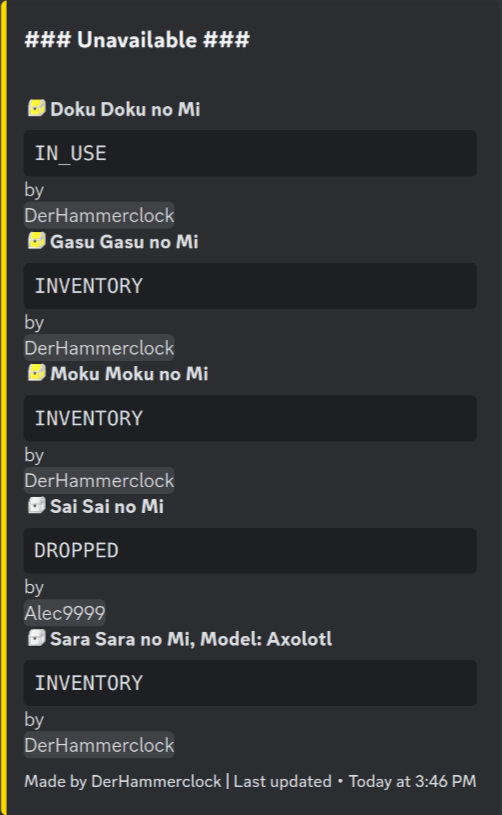The width and height of the screenshot is (502, 815).
Task: Select the Doku Doku no Mi heading
Action: point(125,109)
